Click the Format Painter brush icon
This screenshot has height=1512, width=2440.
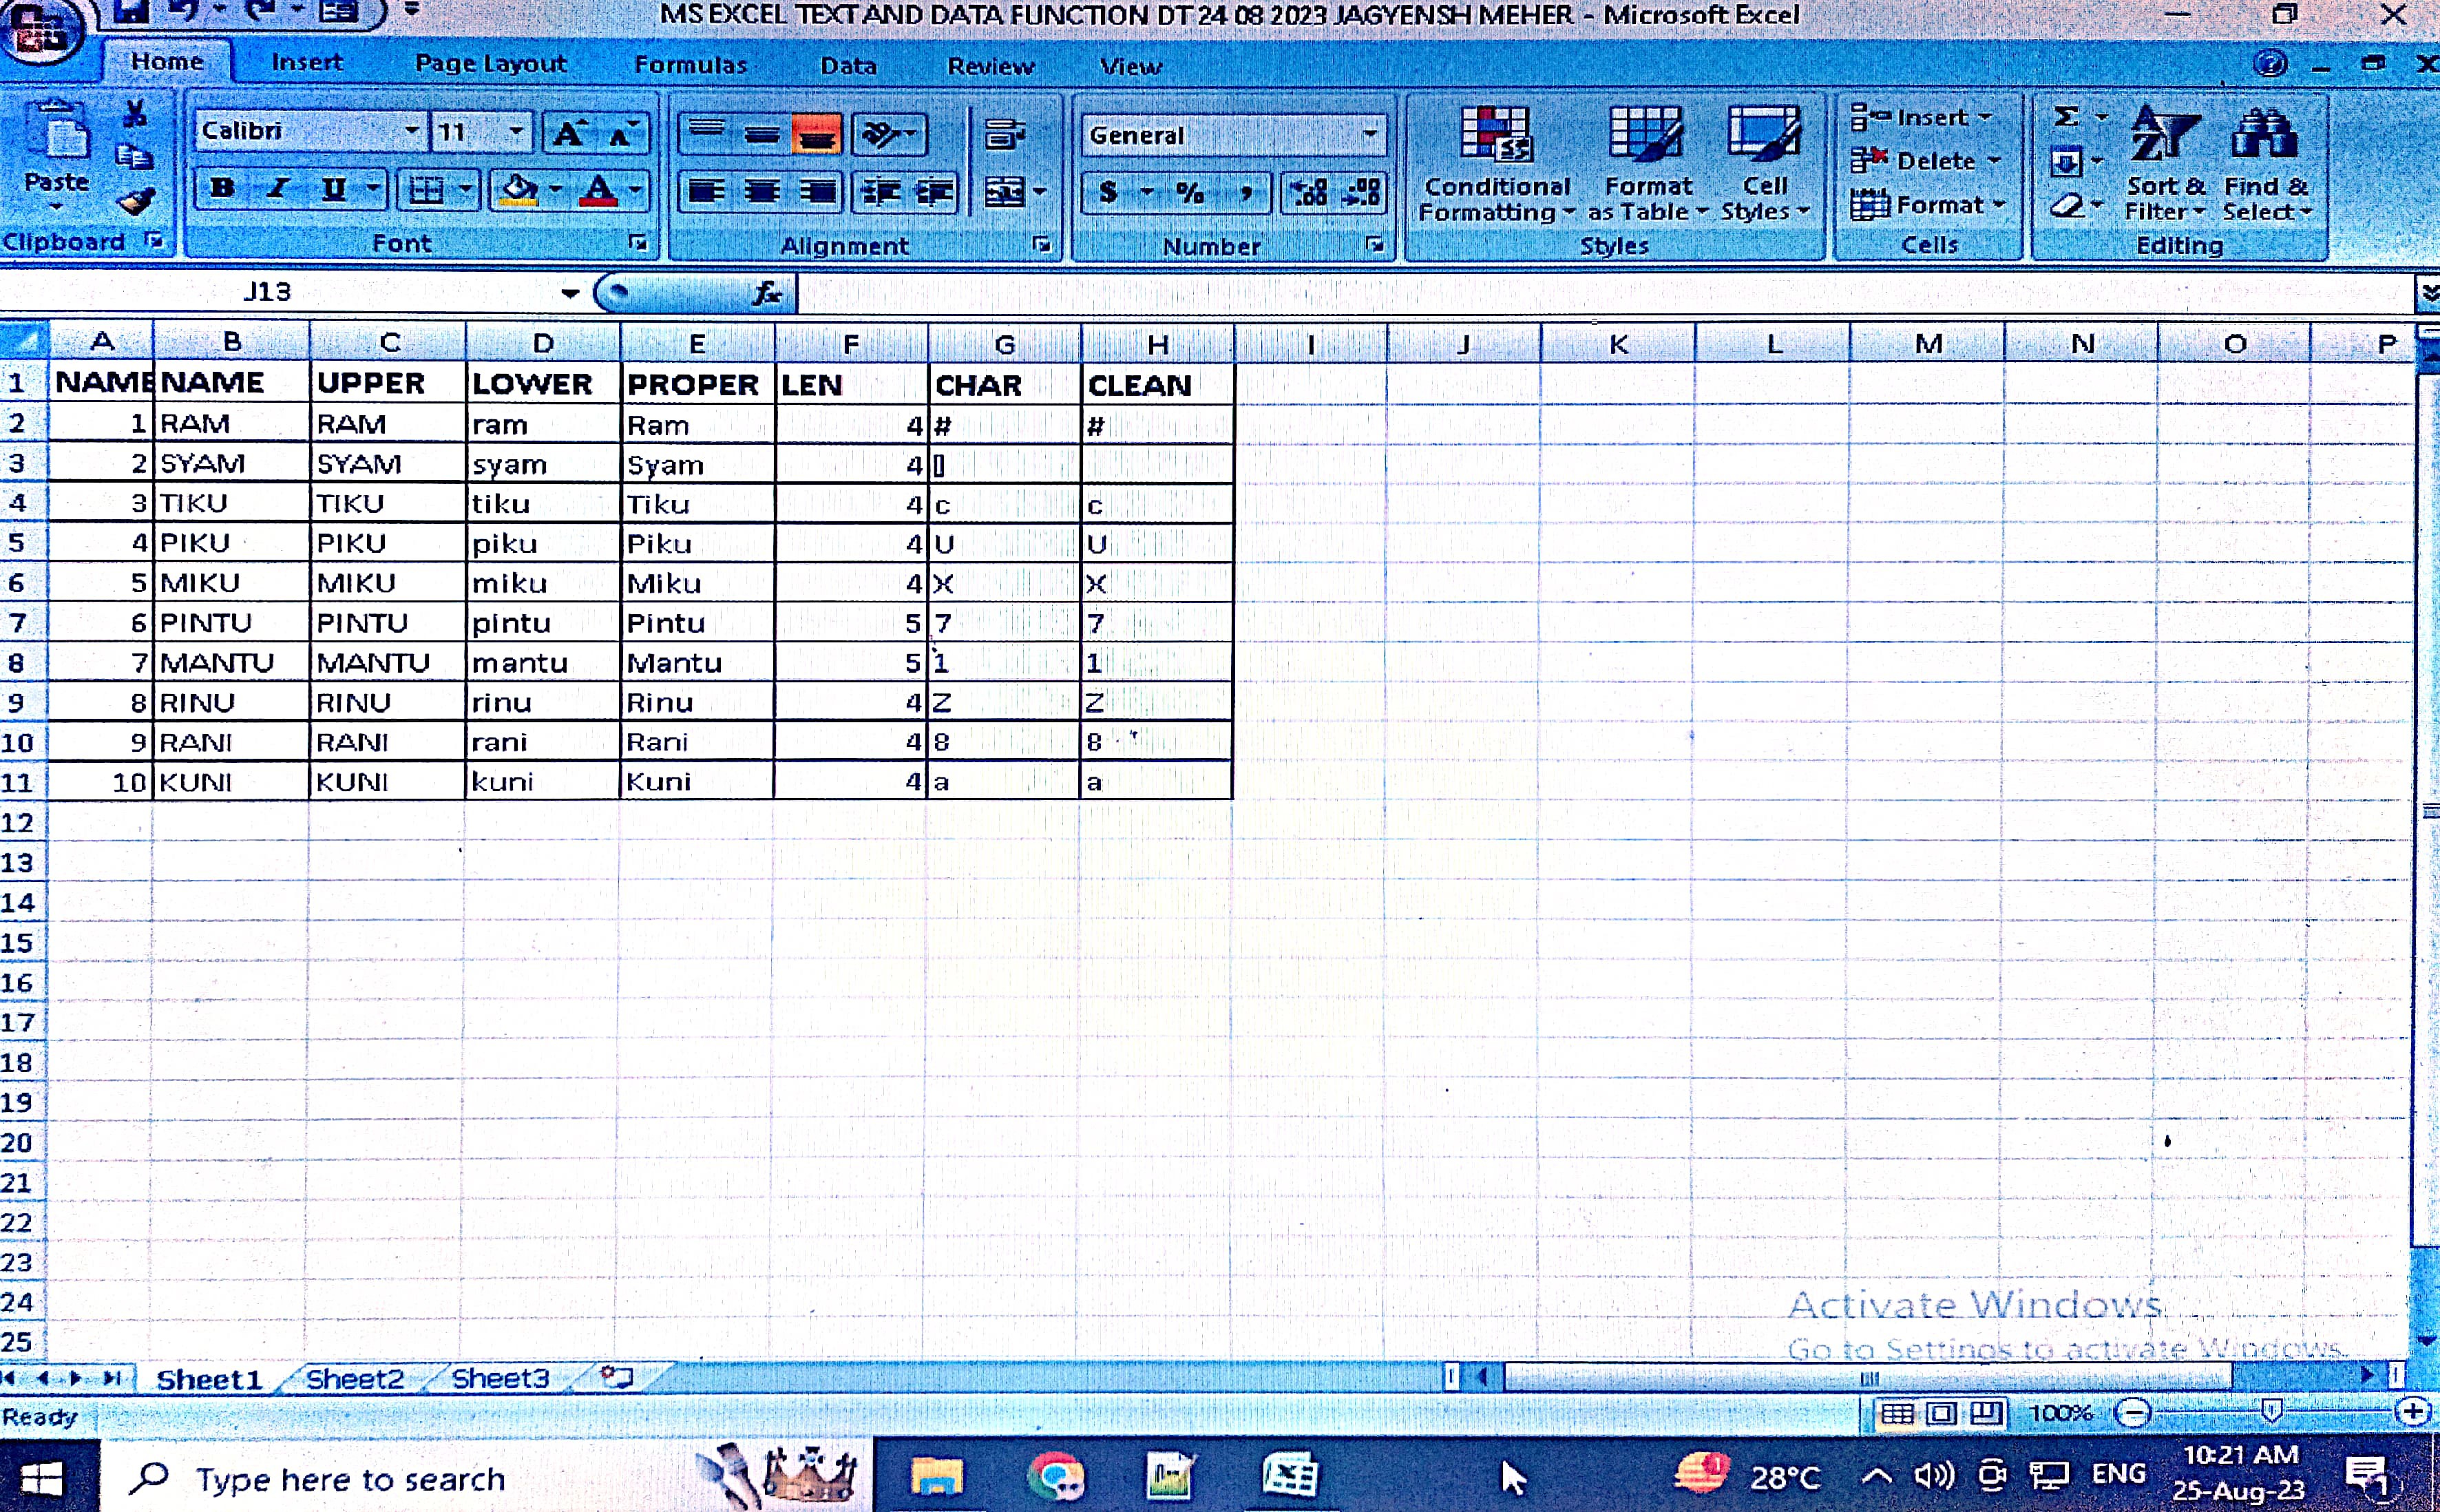(136, 202)
